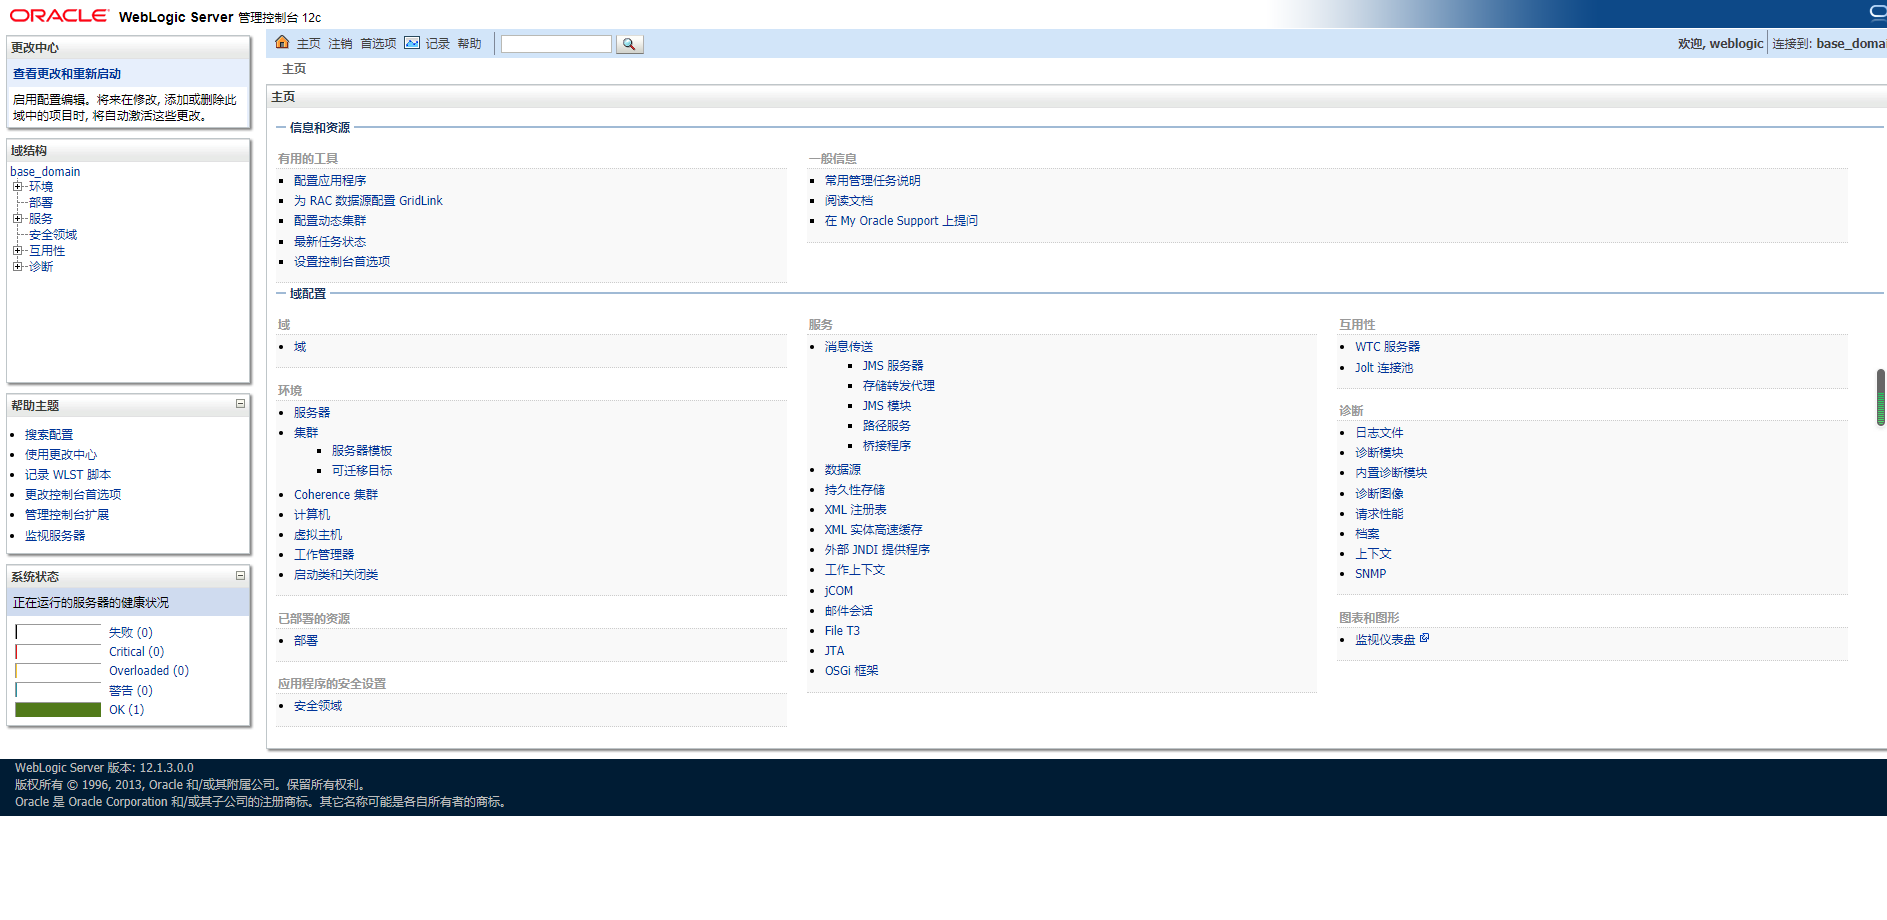Open 可迁移目标 link
The width and height of the screenshot is (1887, 920).
pos(362,471)
